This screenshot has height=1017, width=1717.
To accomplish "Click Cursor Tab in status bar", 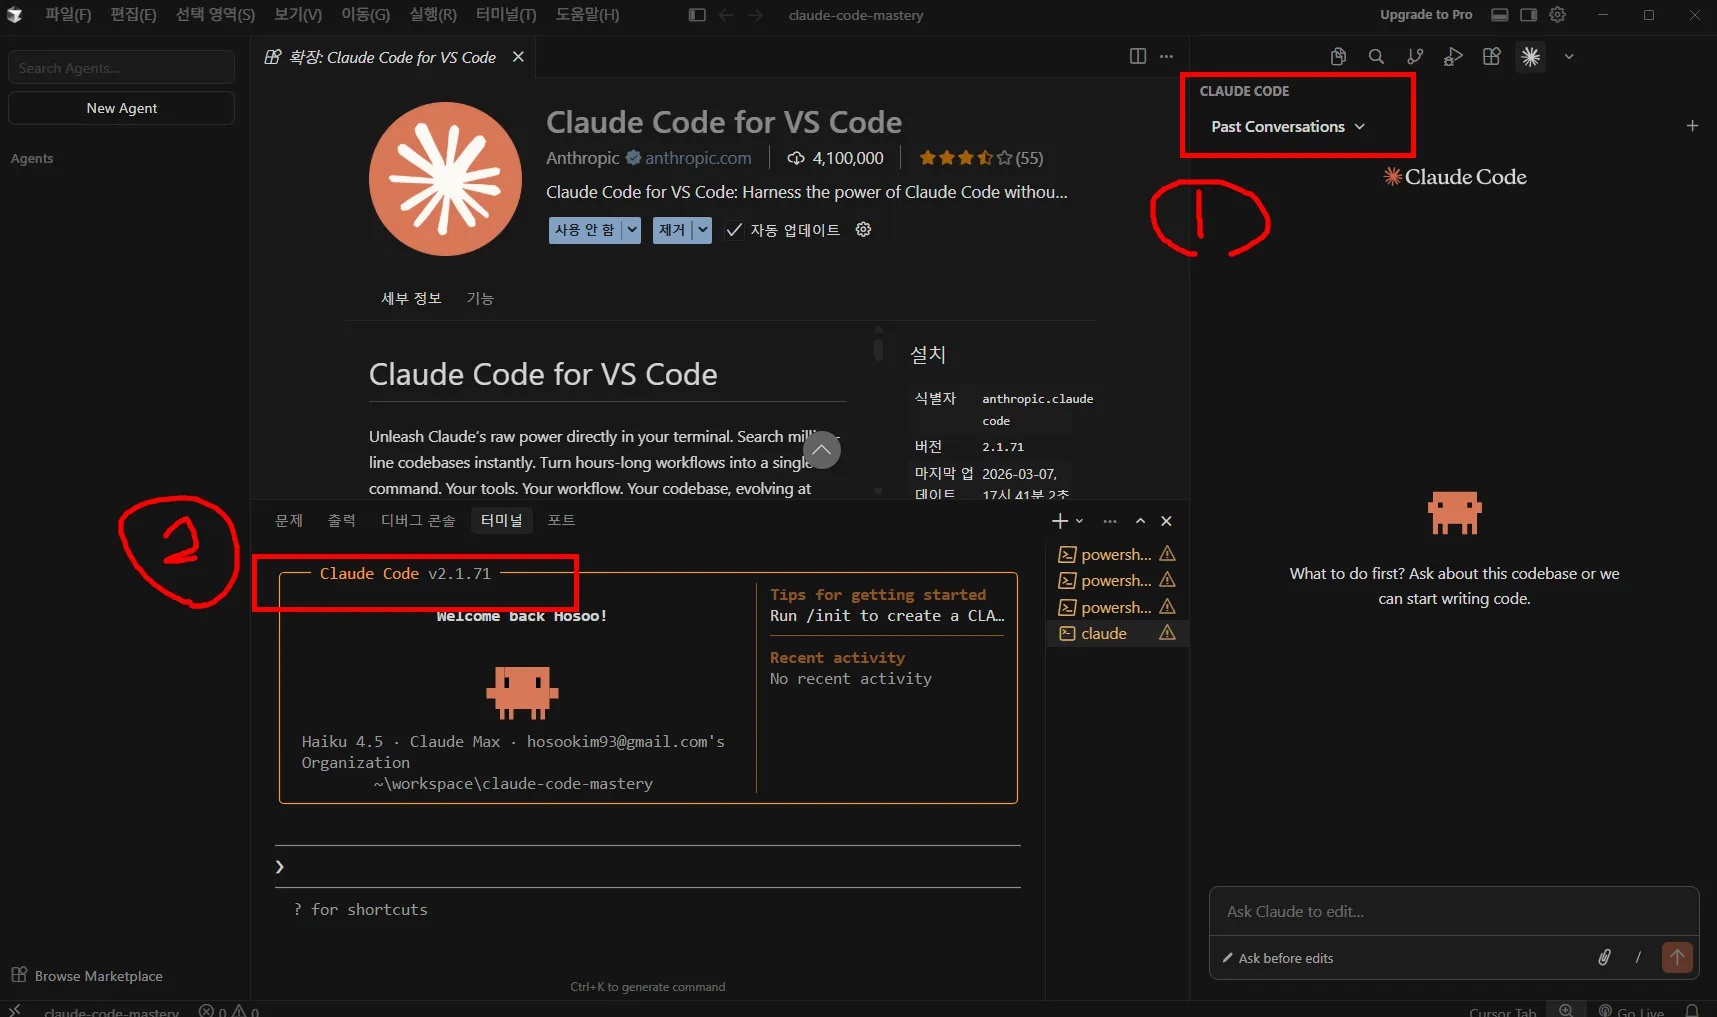I will tap(1502, 1011).
